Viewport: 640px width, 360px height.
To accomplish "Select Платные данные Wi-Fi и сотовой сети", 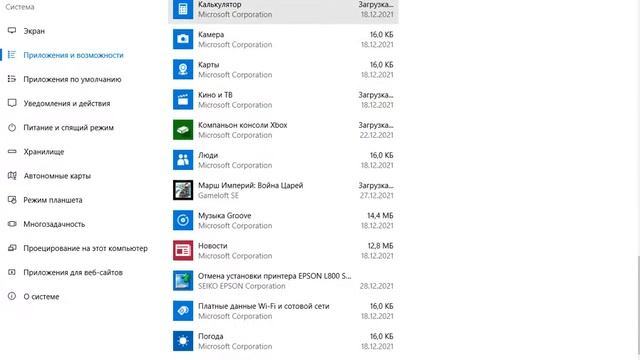I will pos(283,311).
